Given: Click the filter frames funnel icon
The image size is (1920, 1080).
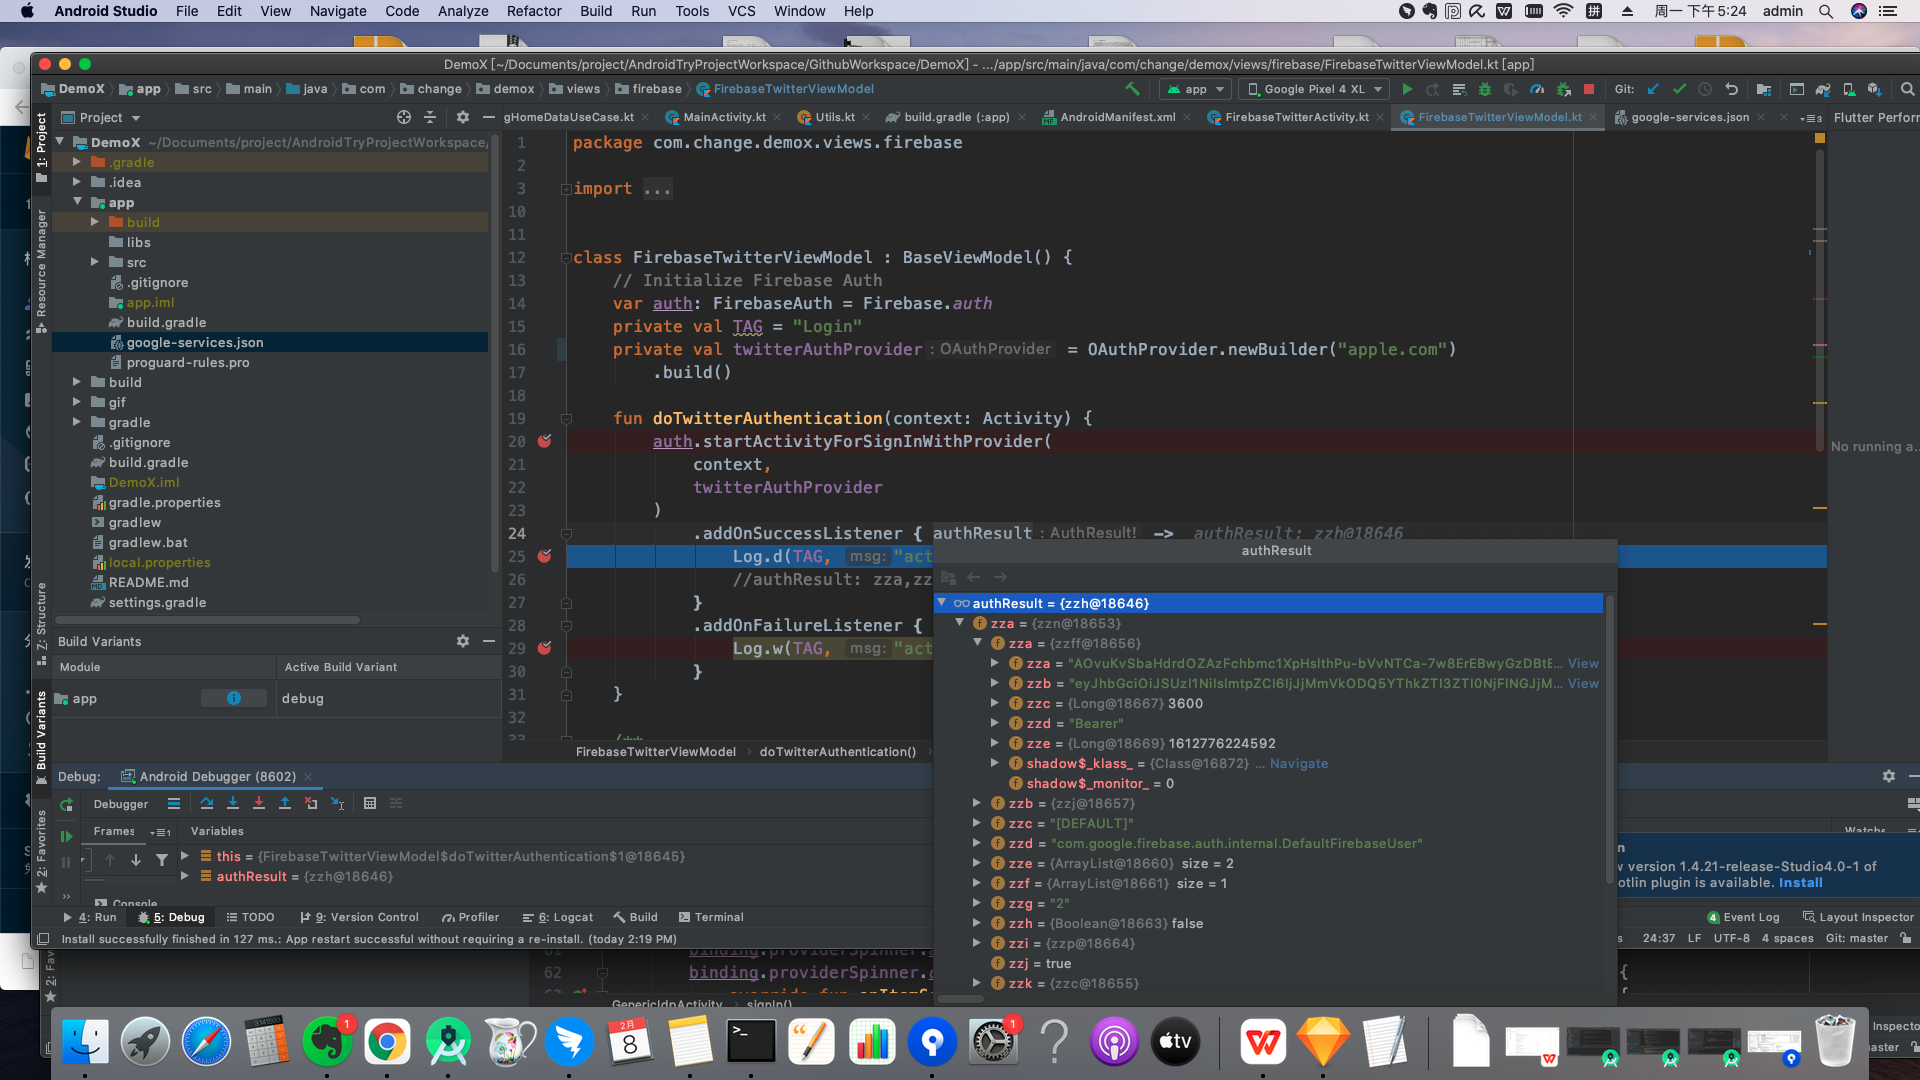Looking at the screenshot, I should pos(162,860).
